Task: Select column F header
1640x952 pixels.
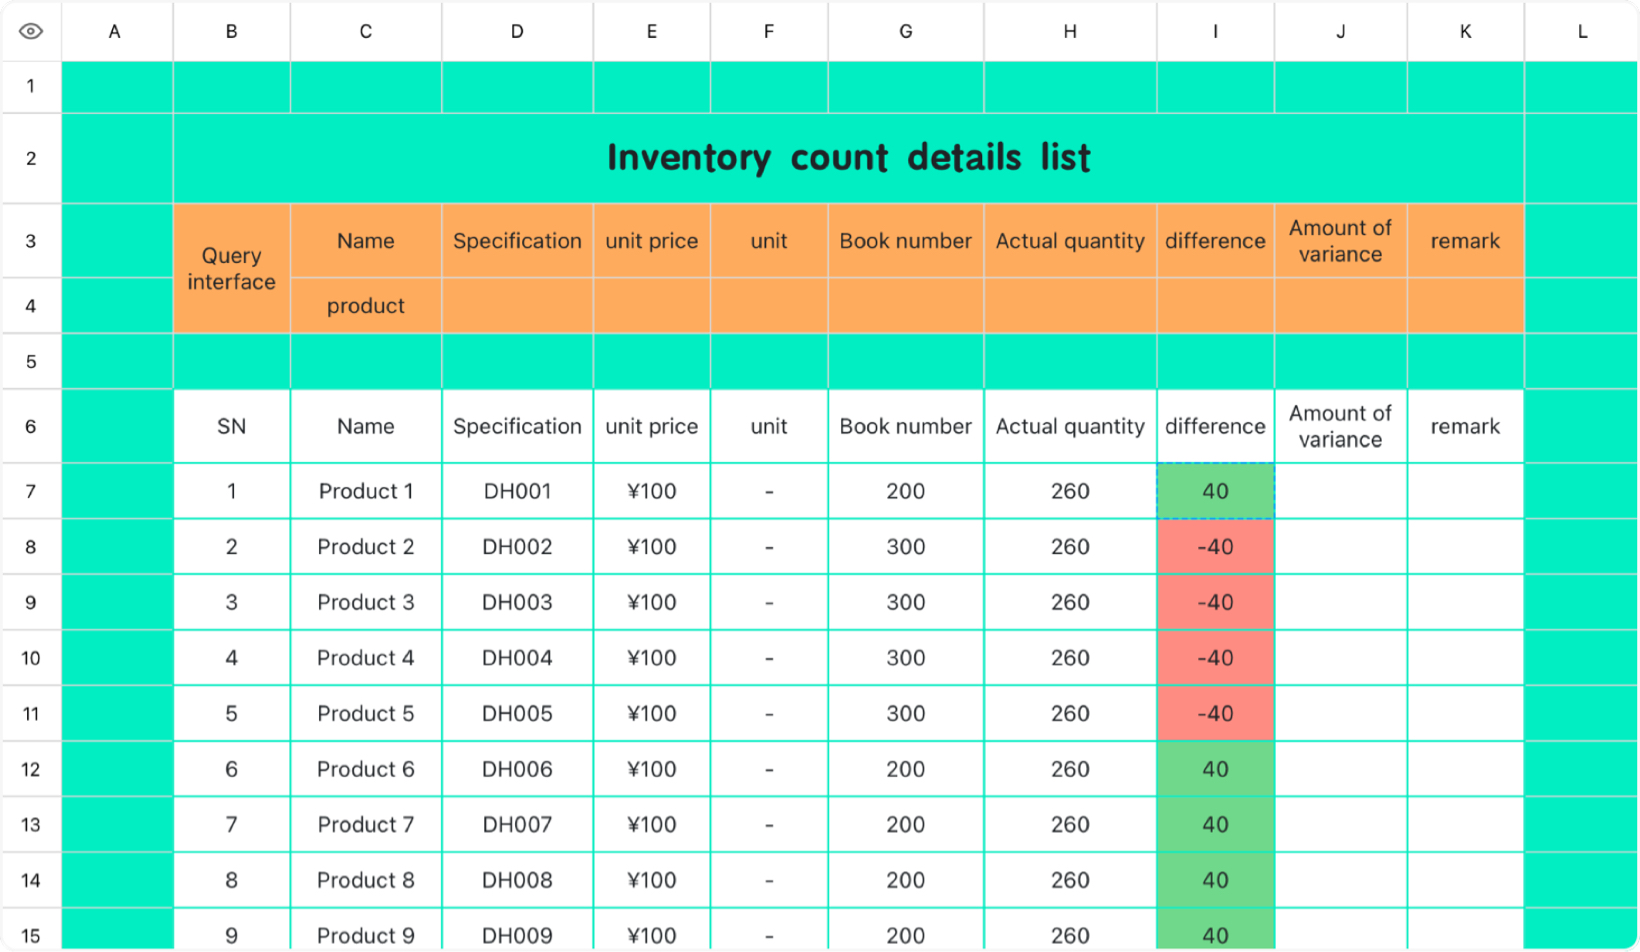Action: [769, 31]
